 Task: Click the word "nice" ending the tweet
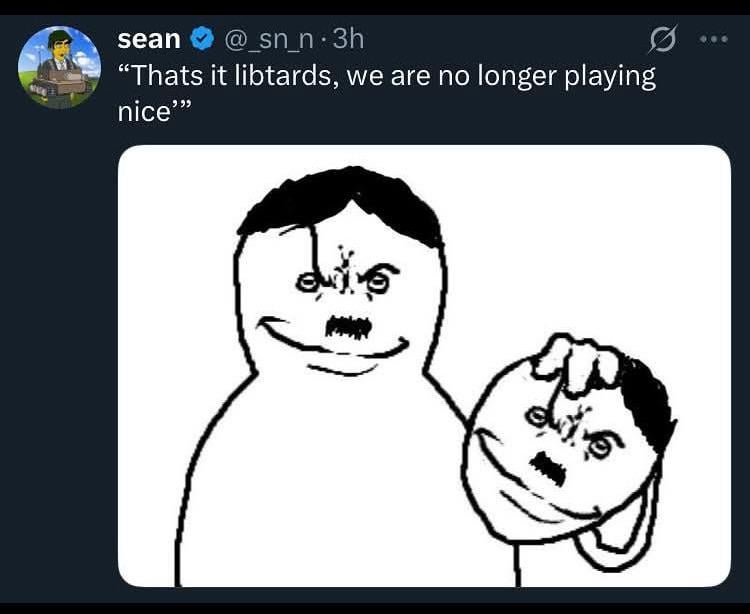[144, 113]
